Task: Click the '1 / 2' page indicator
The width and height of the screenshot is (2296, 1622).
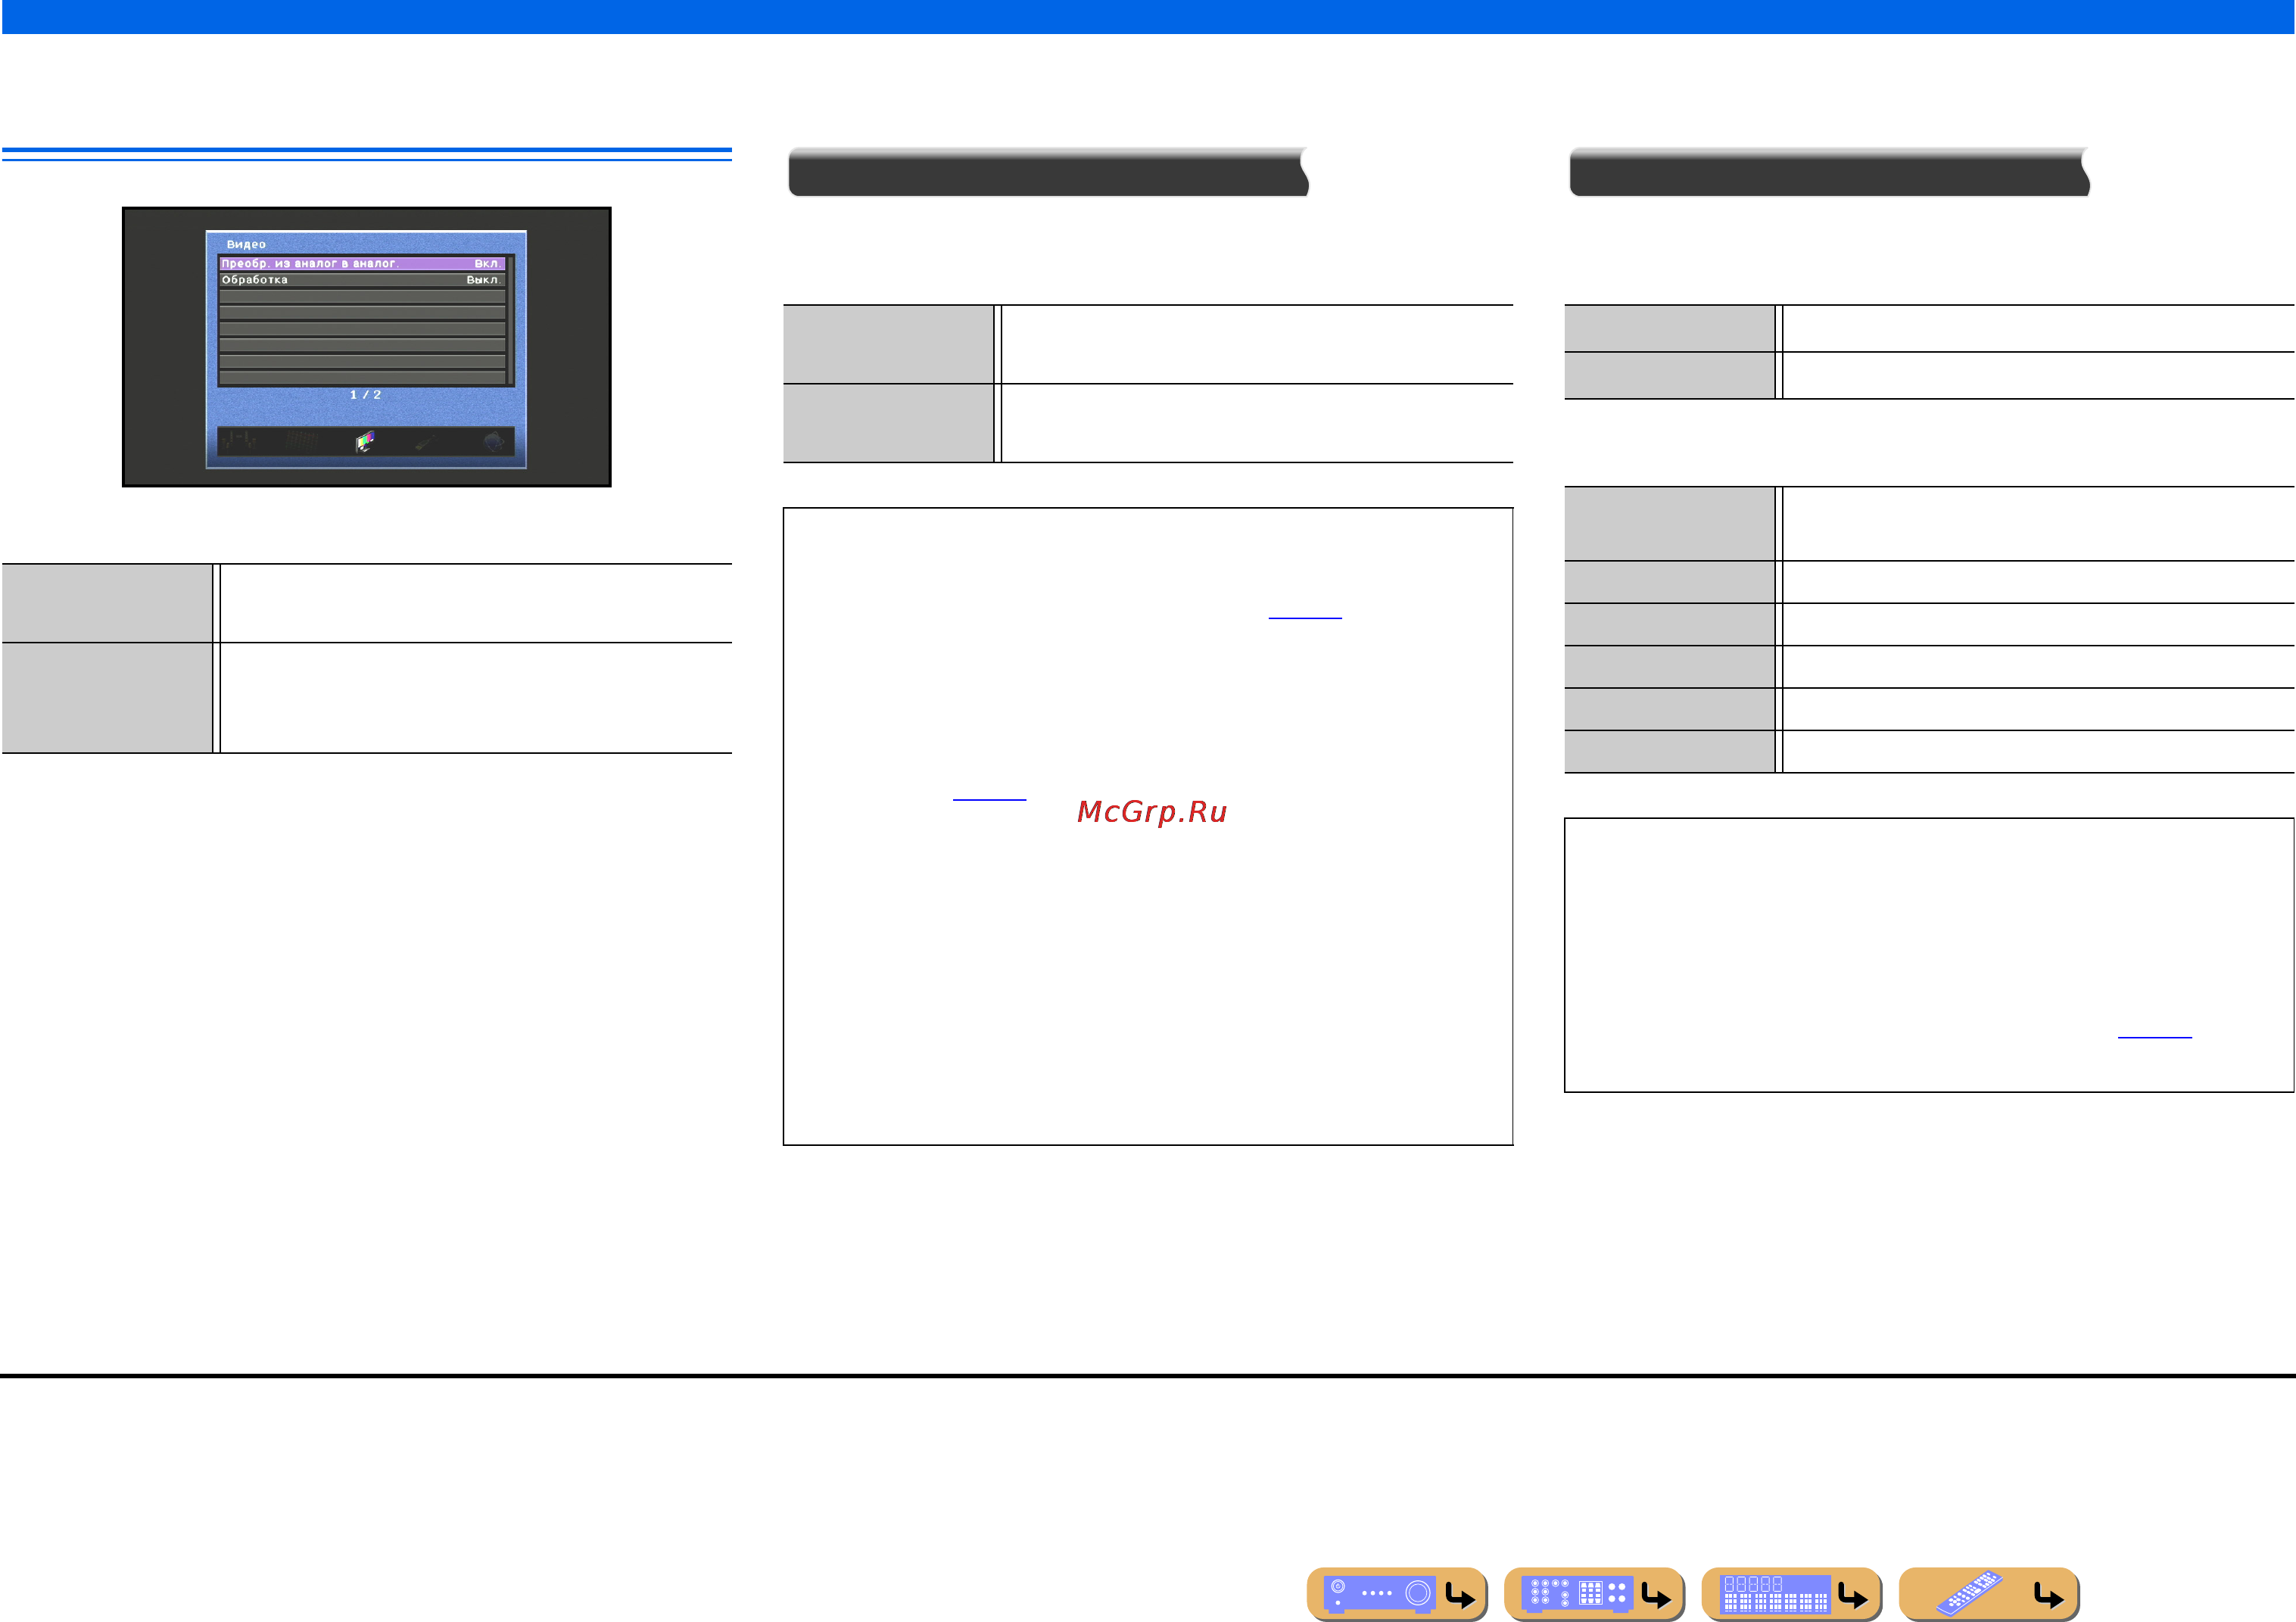Action: [365, 395]
